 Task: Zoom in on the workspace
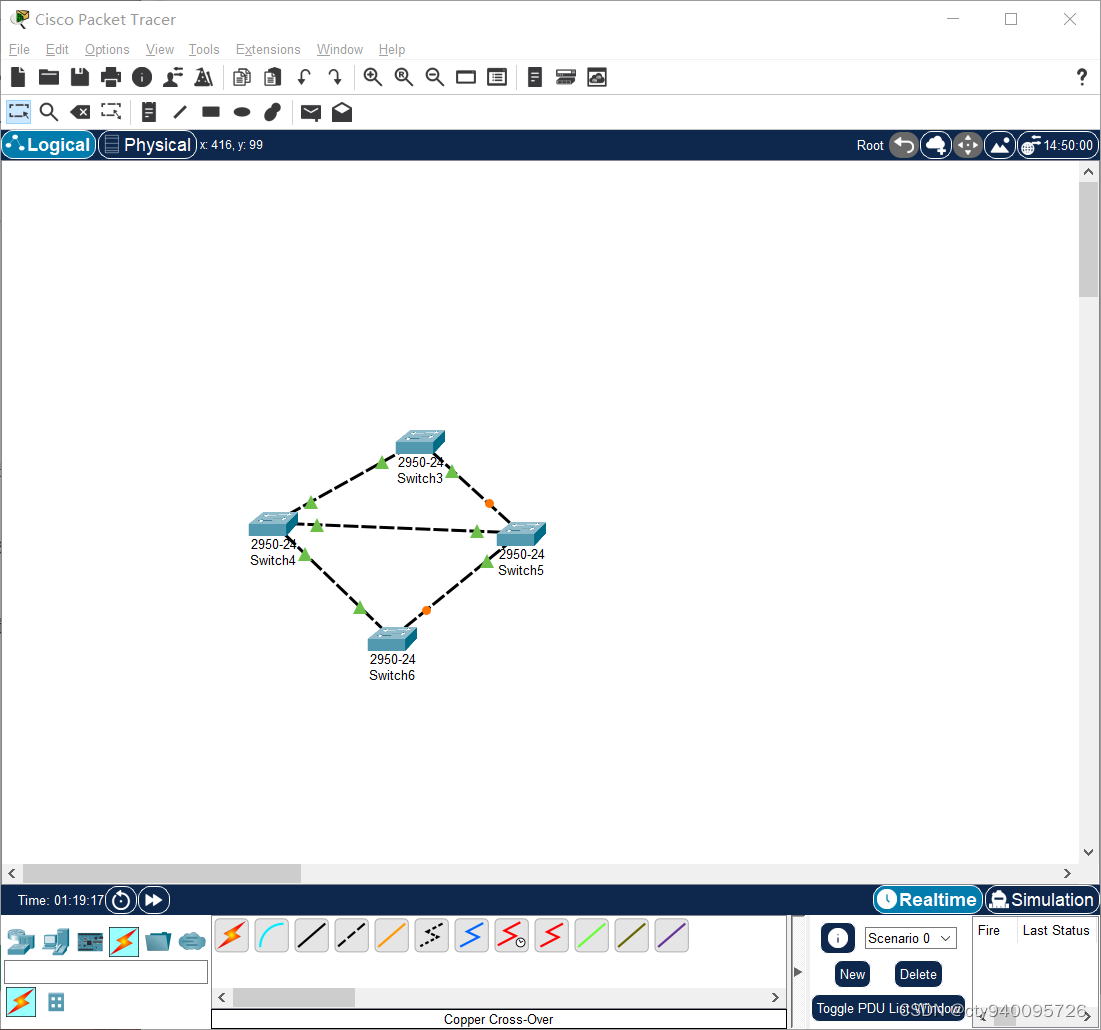[373, 77]
